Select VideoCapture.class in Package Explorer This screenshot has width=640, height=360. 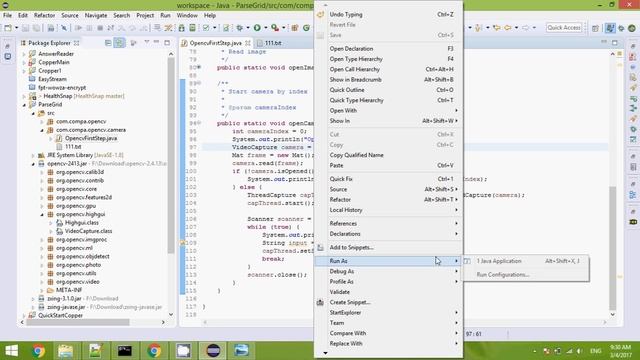(x=88, y=231)
